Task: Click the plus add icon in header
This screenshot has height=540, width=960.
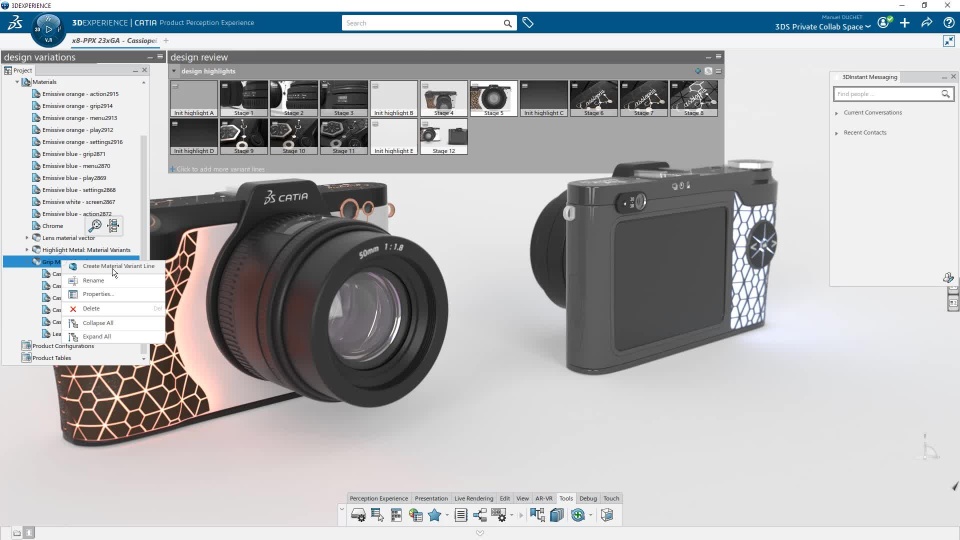Action: tap(905, 23)
